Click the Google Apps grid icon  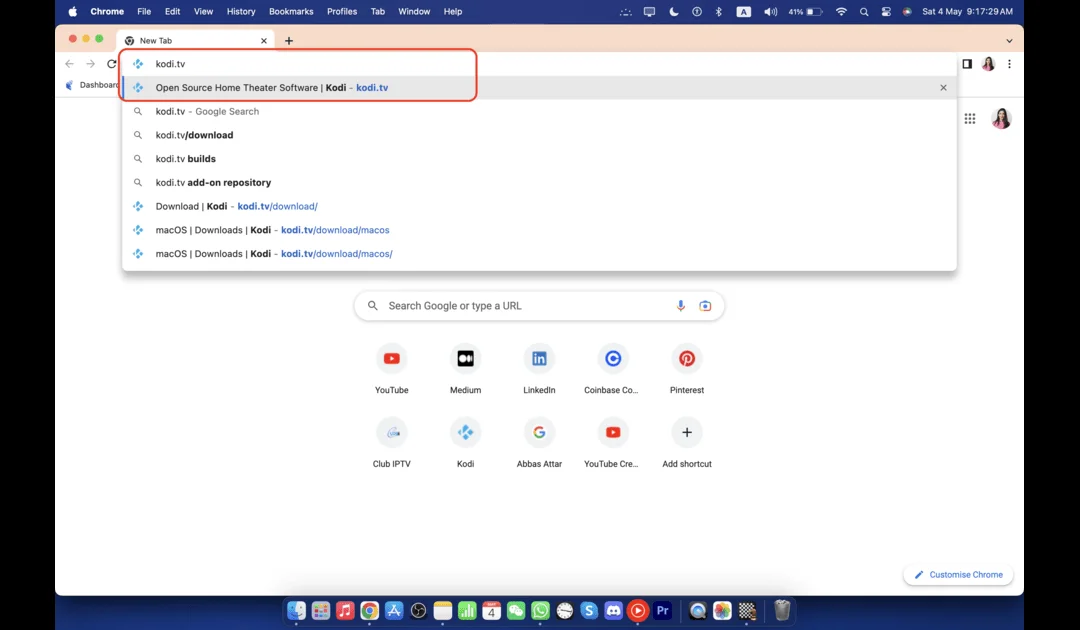(x=970, y=118)
